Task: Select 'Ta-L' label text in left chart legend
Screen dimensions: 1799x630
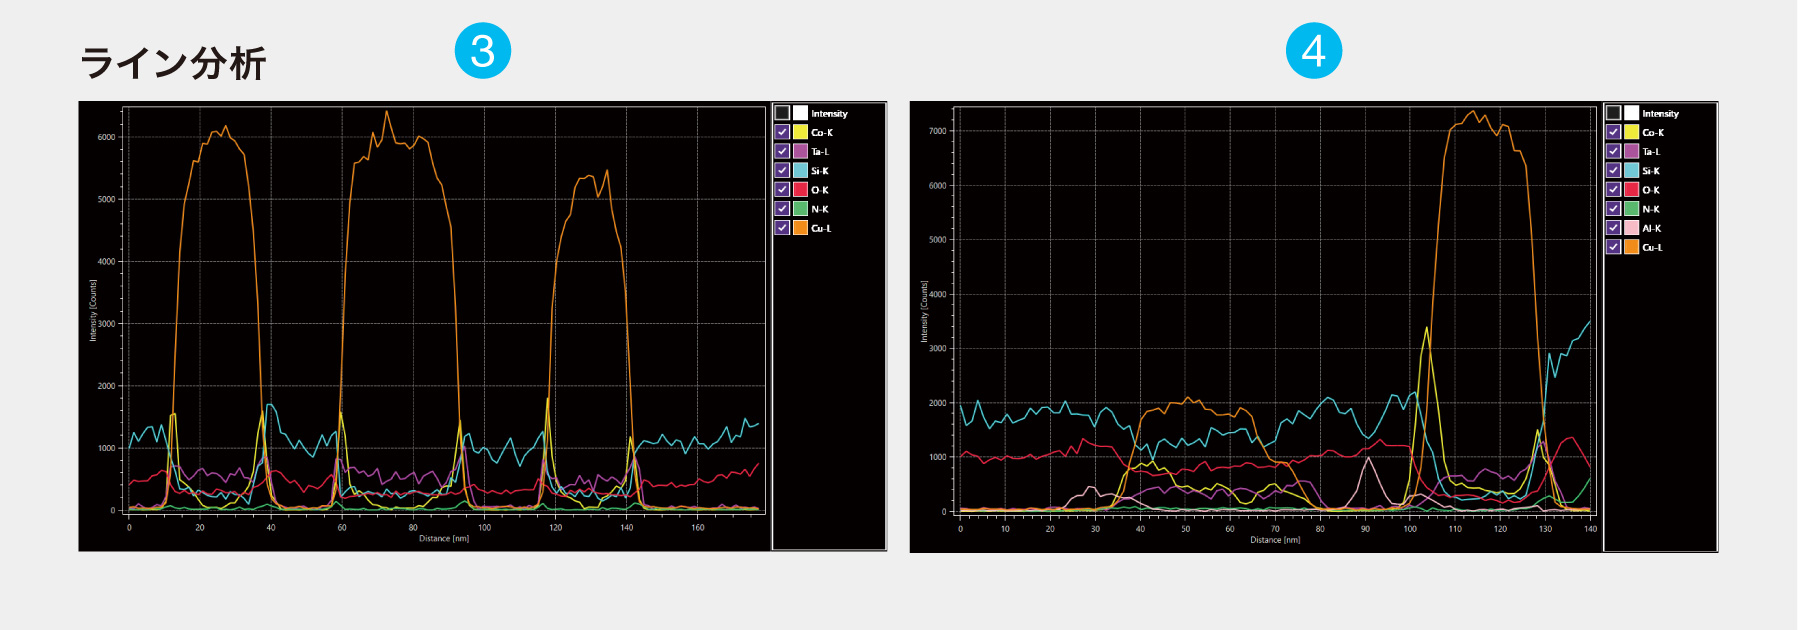Action: [x=820, y=152]
